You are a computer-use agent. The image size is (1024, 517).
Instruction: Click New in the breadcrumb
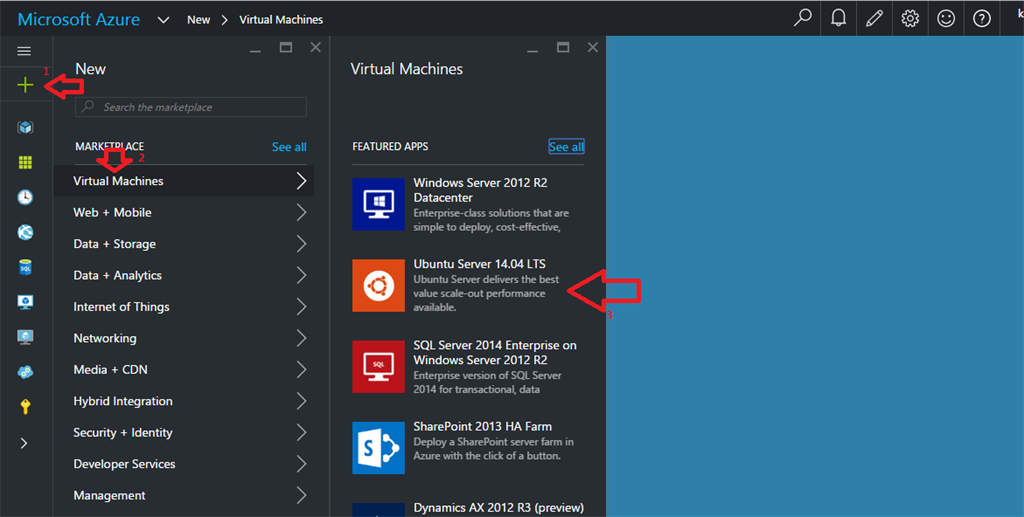point(199,20)
